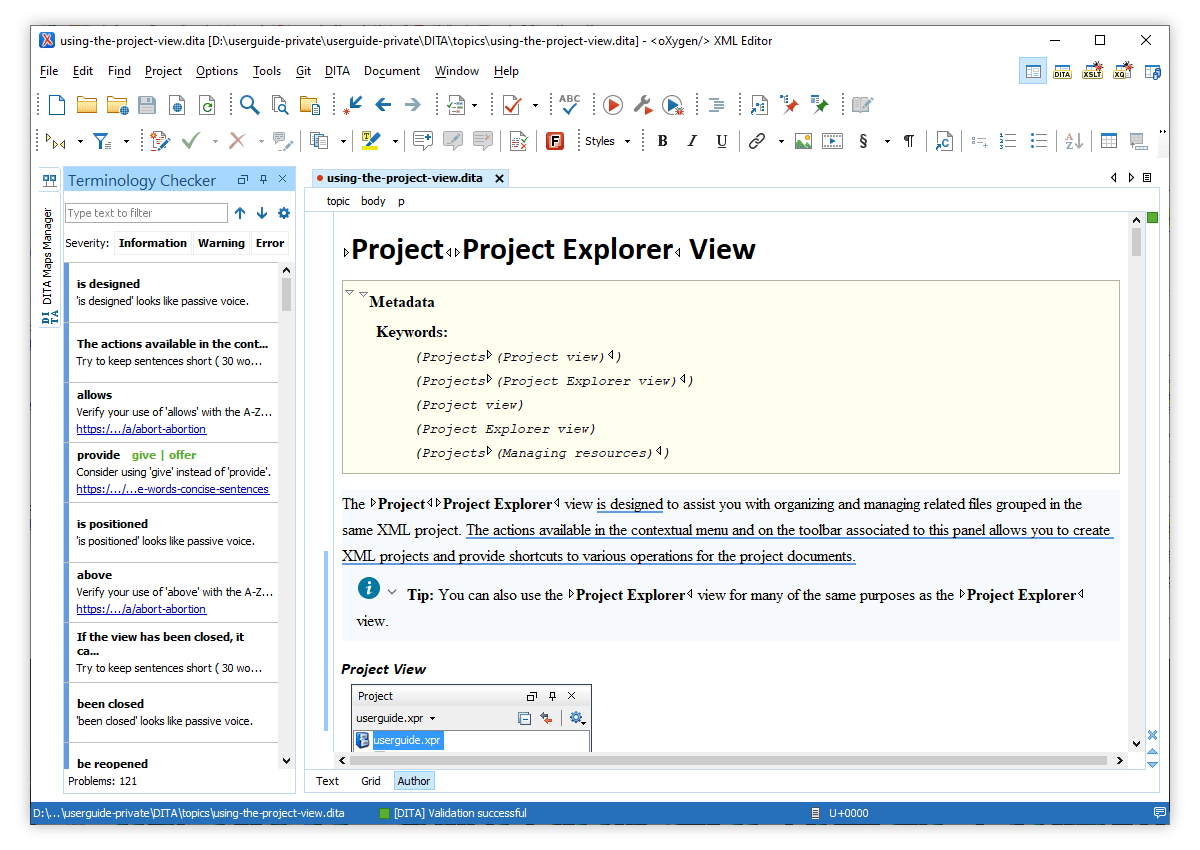Click the Reload document icon

pyautogui.click(x=207, y=105)
